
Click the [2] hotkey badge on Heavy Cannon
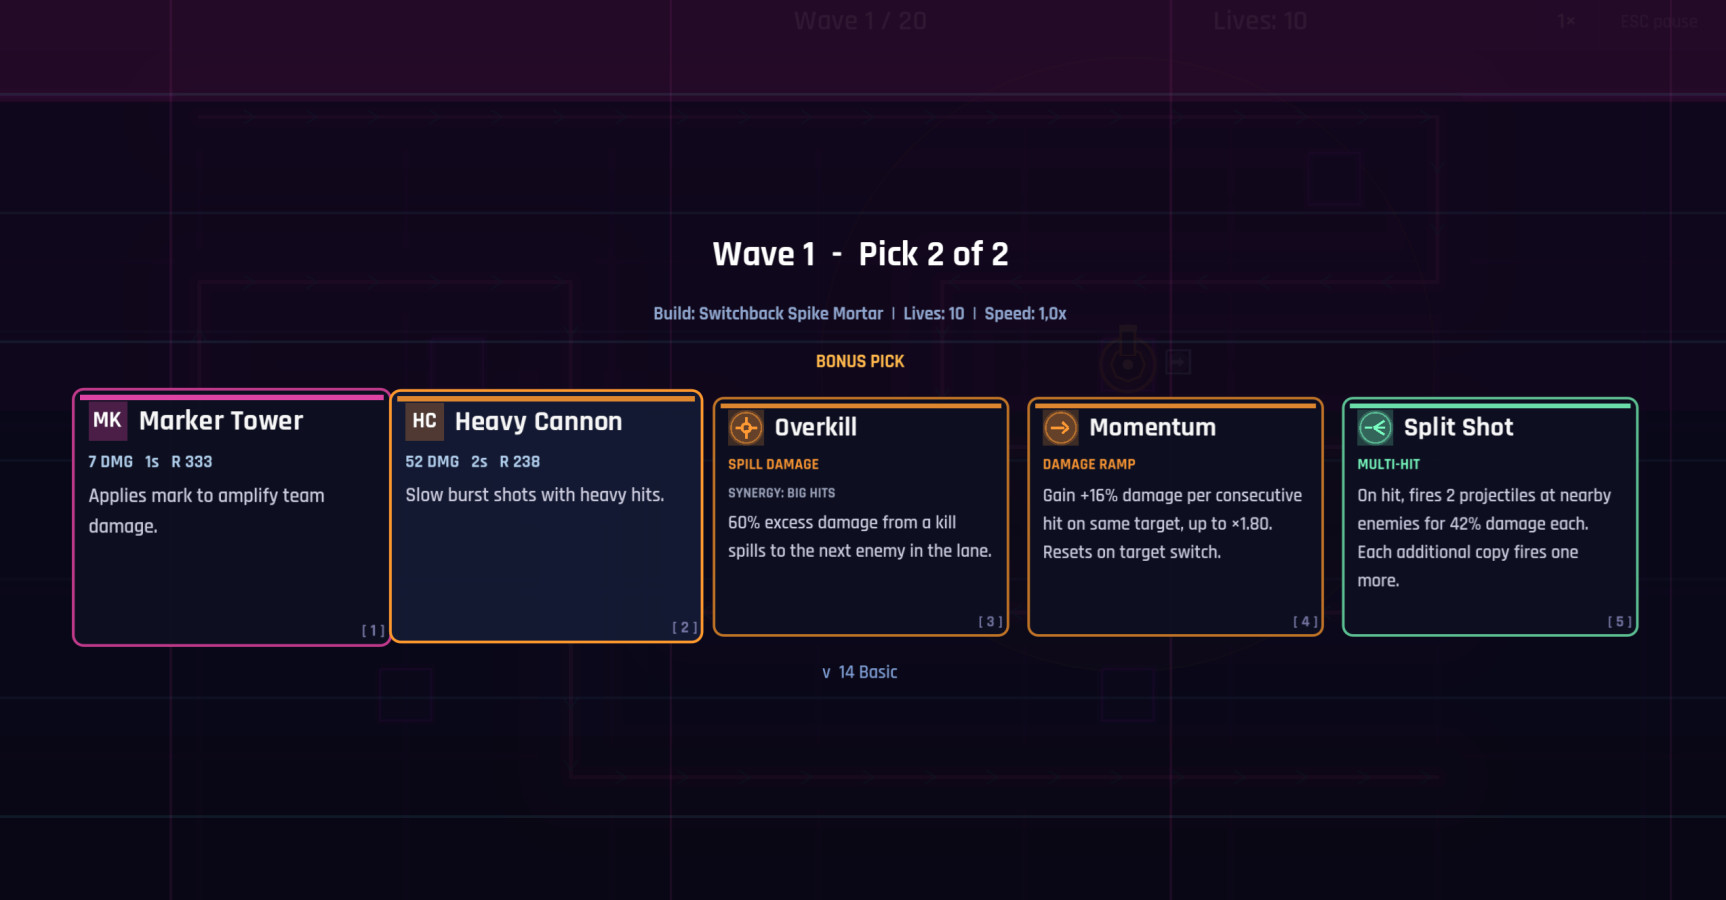[684, 627]
